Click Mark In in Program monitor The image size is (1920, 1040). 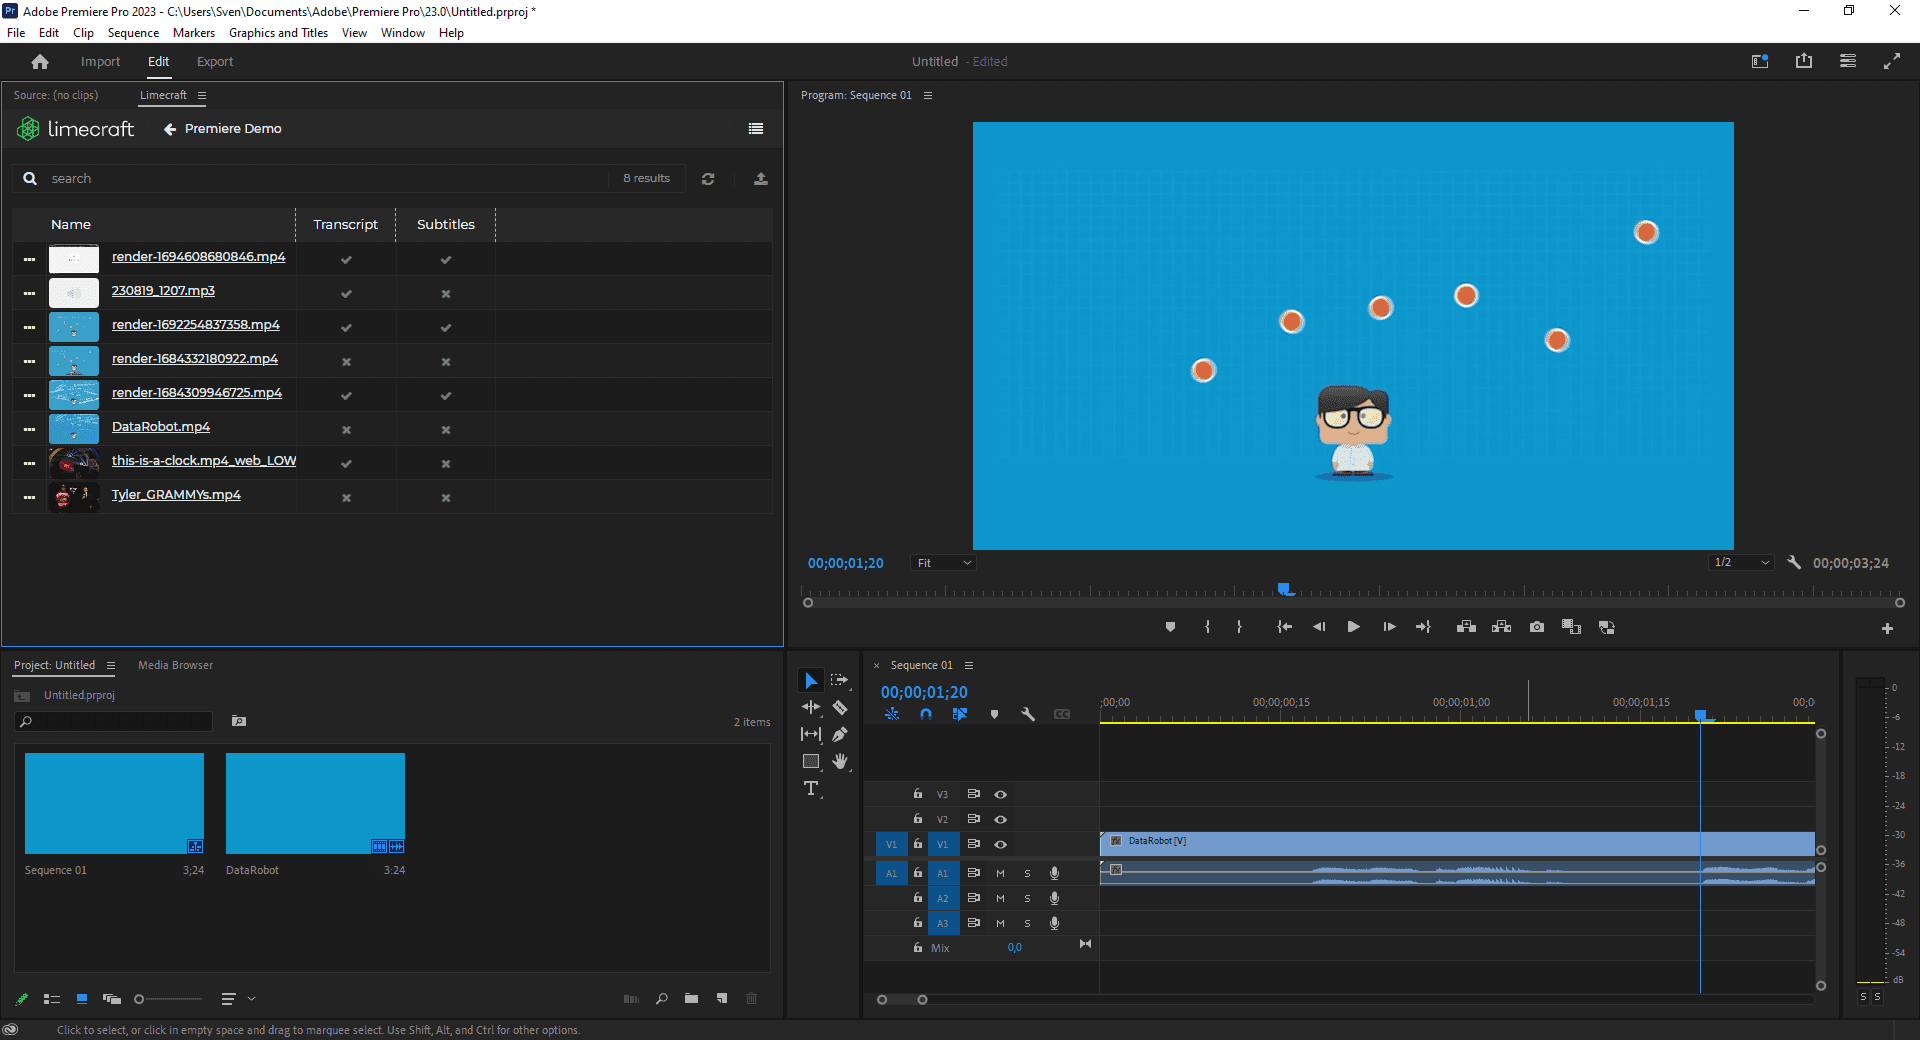click(1208, 627)
